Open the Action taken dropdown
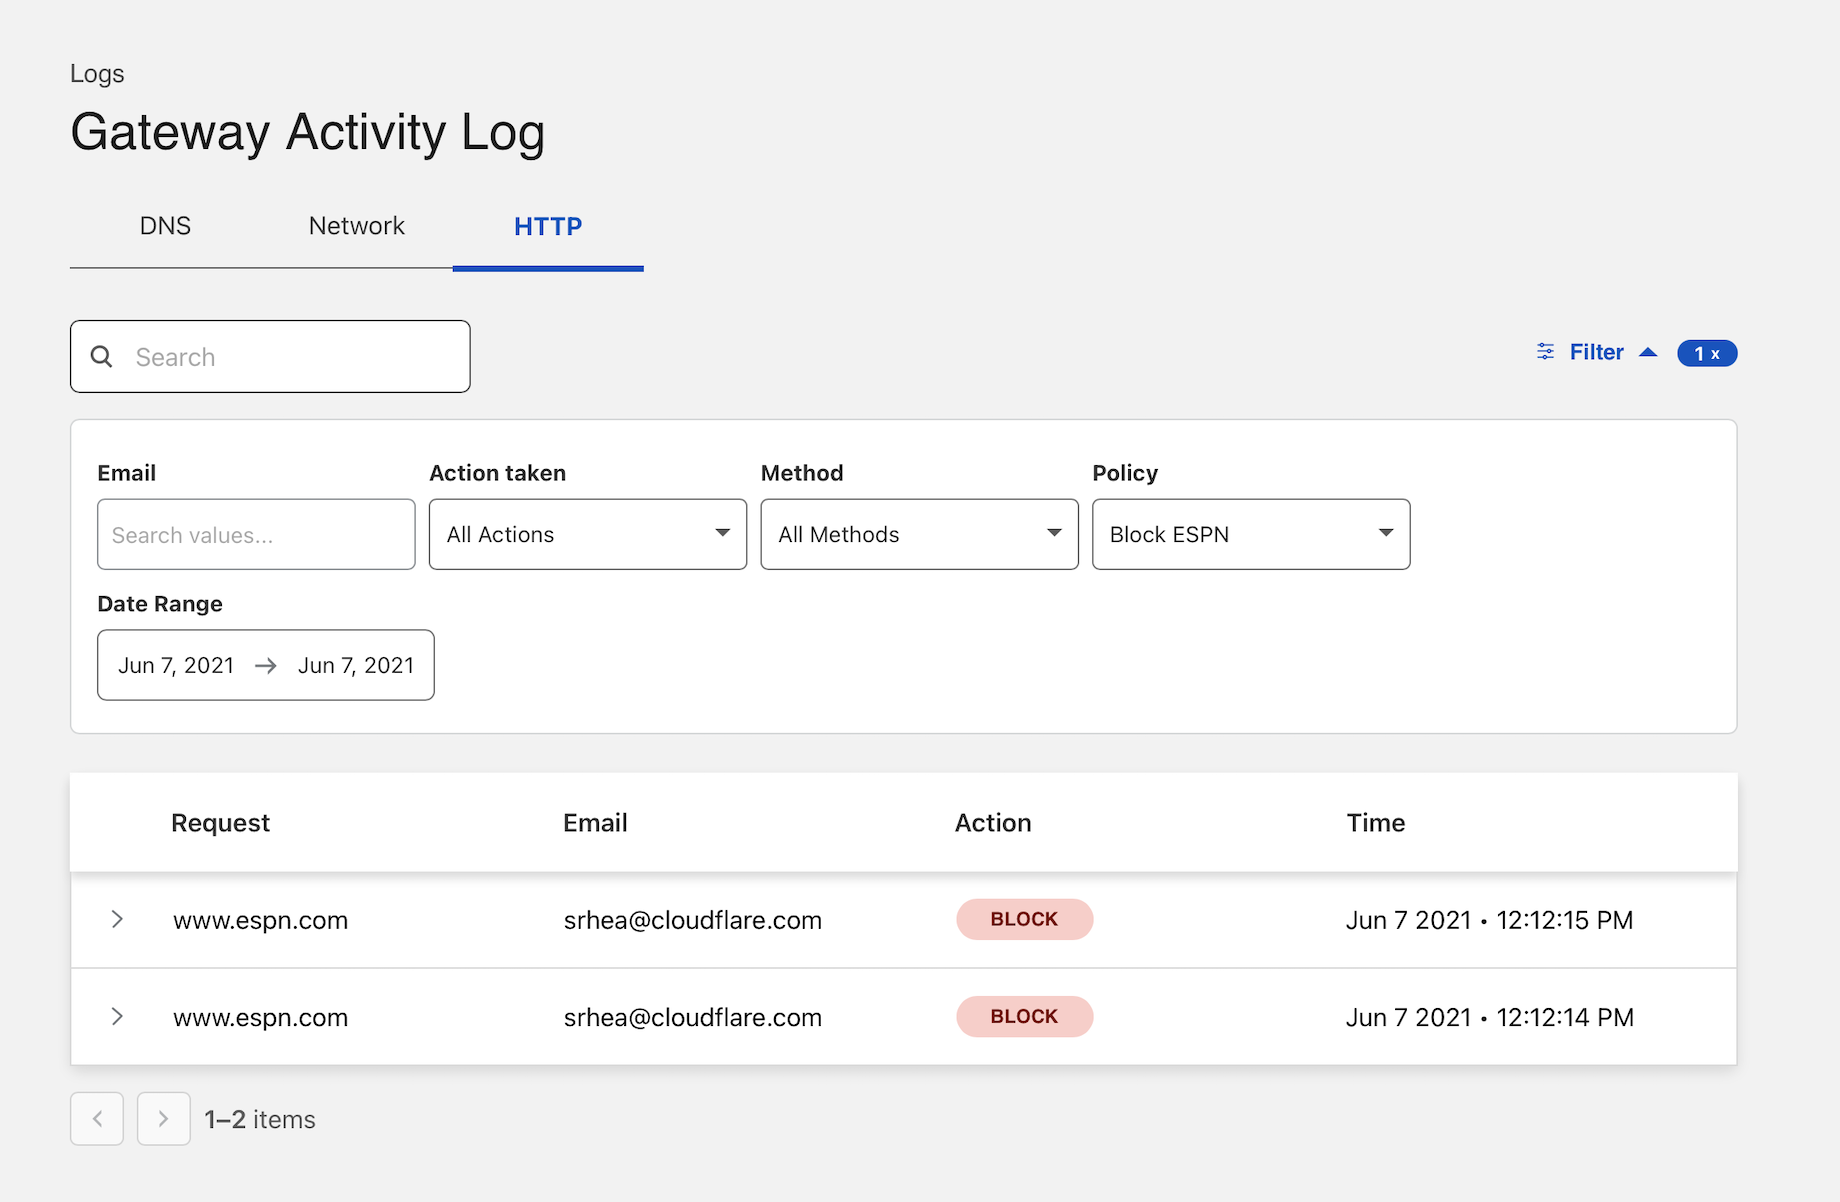Image resolution: width=1840 pixels, height=1202 pixels. pyautogui.click(x=587, y=534)
